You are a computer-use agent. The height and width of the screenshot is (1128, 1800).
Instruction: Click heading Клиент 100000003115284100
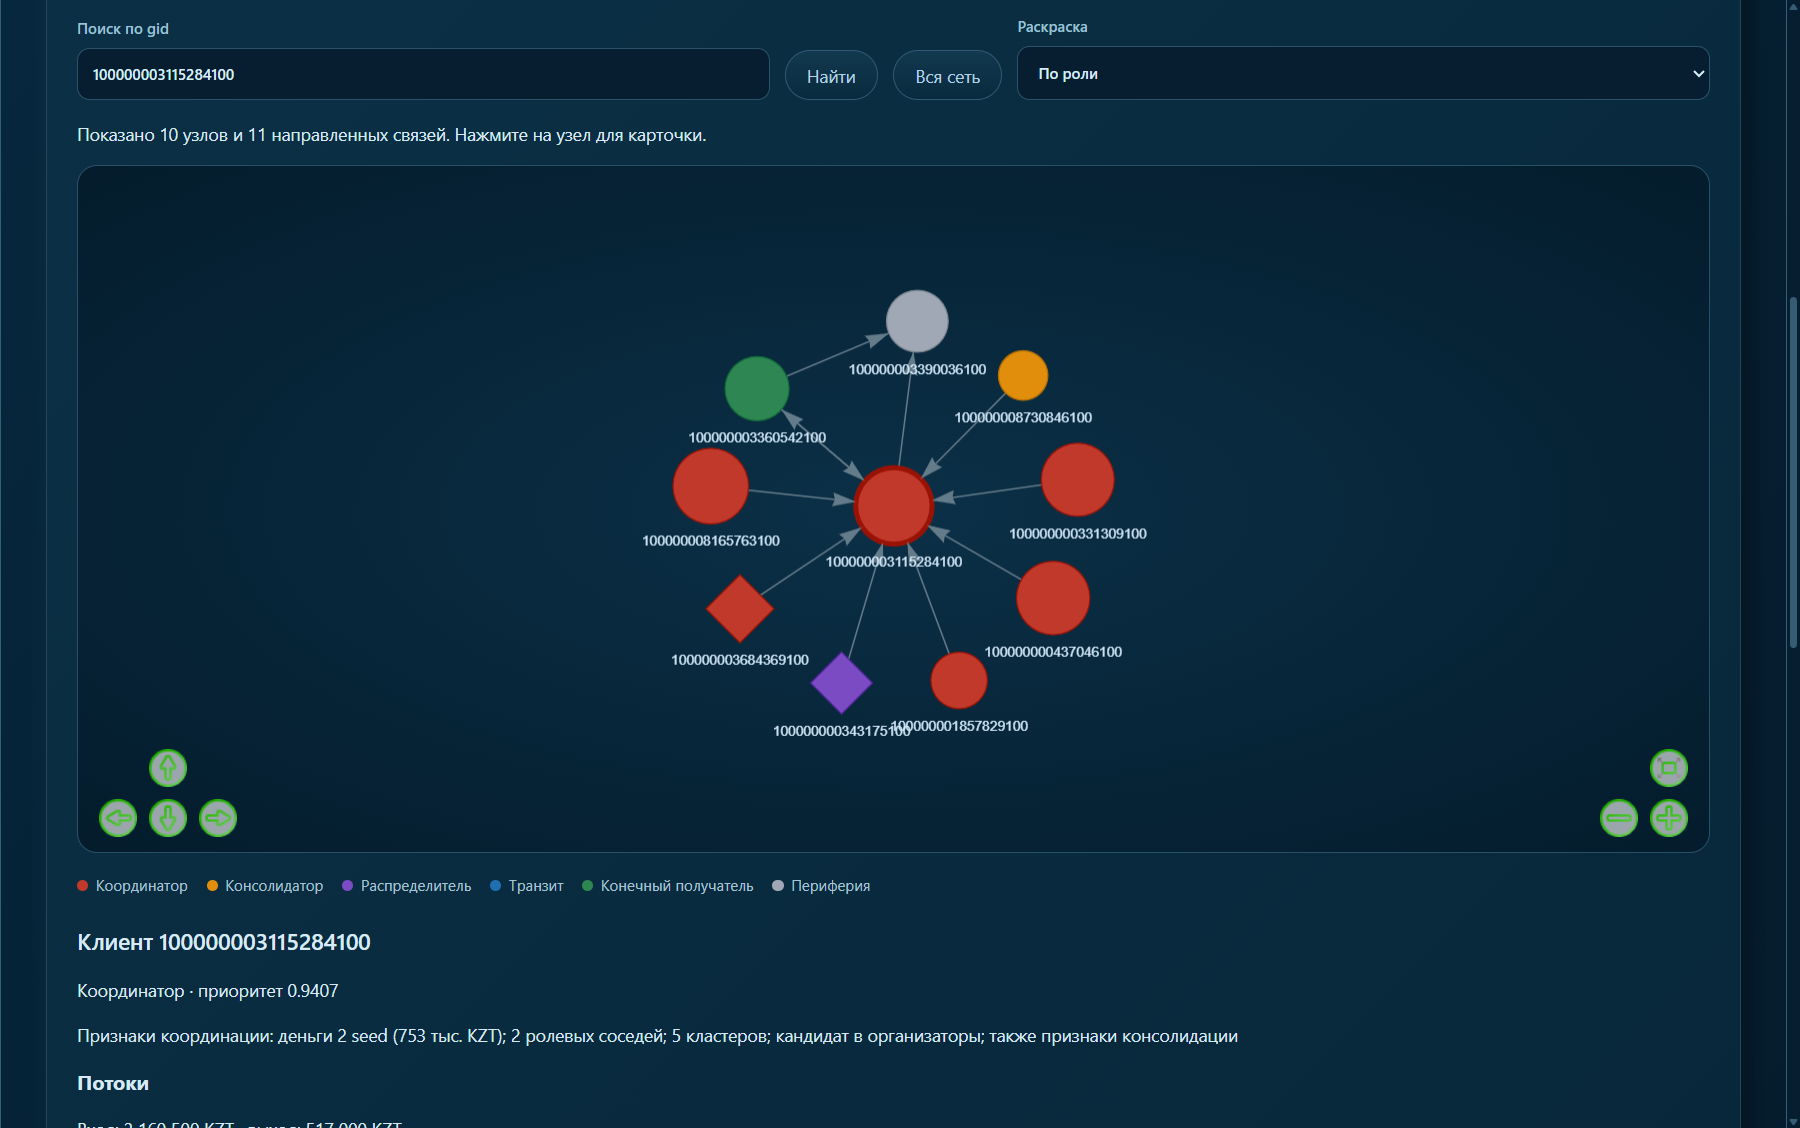click(224, 942)
